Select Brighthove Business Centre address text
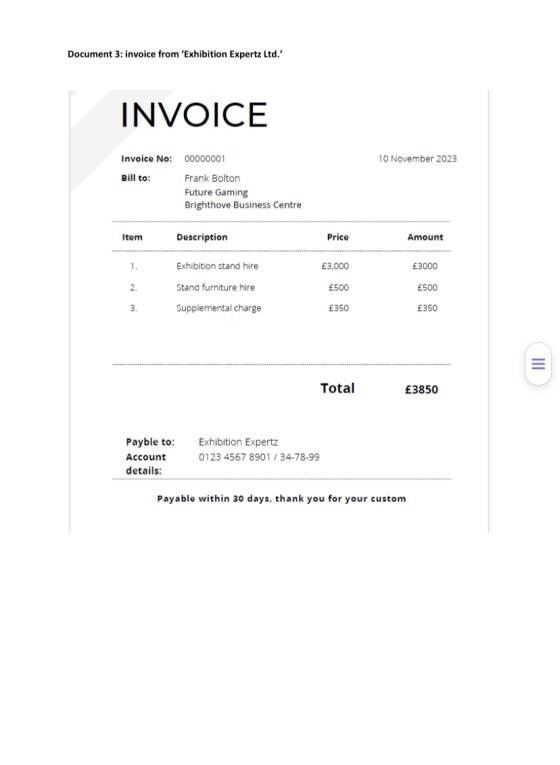 tap(243, 205)
